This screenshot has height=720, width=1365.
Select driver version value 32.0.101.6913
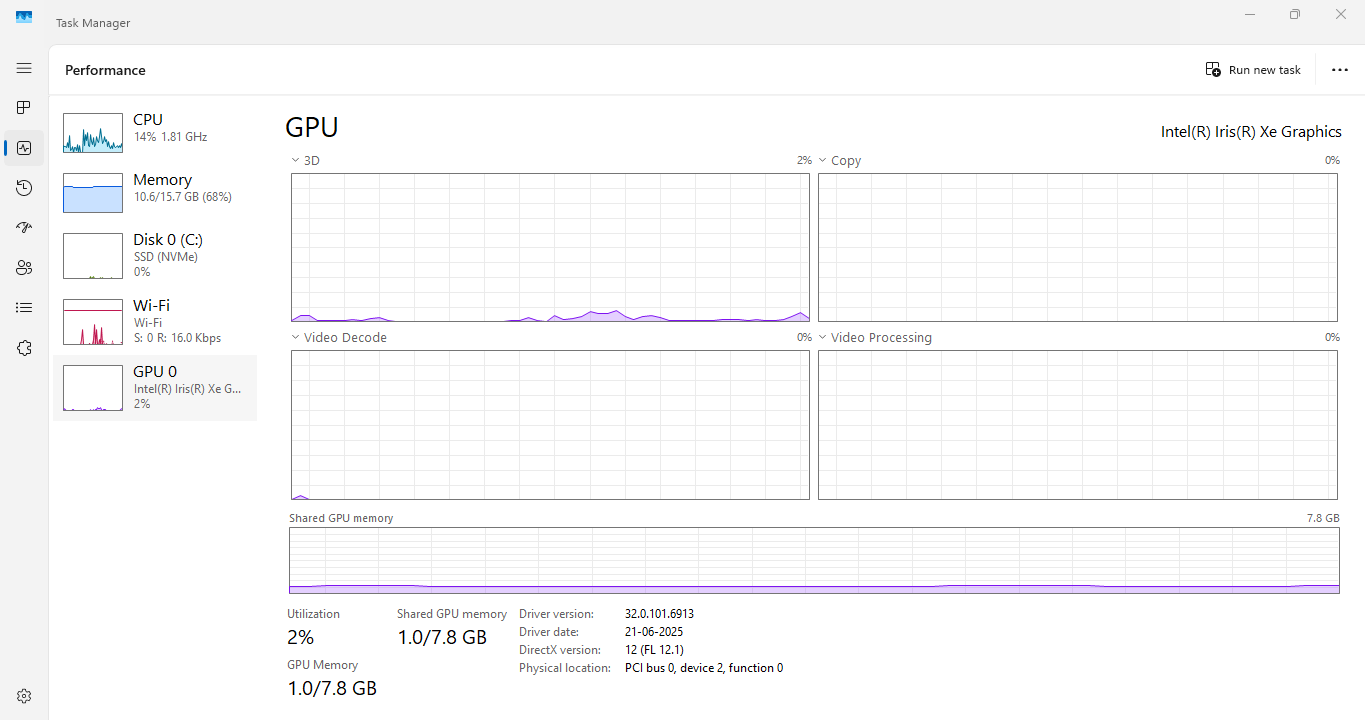pyautogui.click(x=659, y=614)
